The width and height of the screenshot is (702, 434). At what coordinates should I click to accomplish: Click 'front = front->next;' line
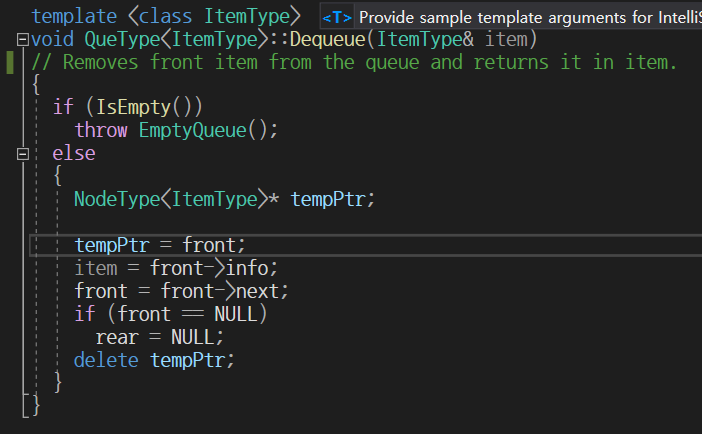[181, 291]
